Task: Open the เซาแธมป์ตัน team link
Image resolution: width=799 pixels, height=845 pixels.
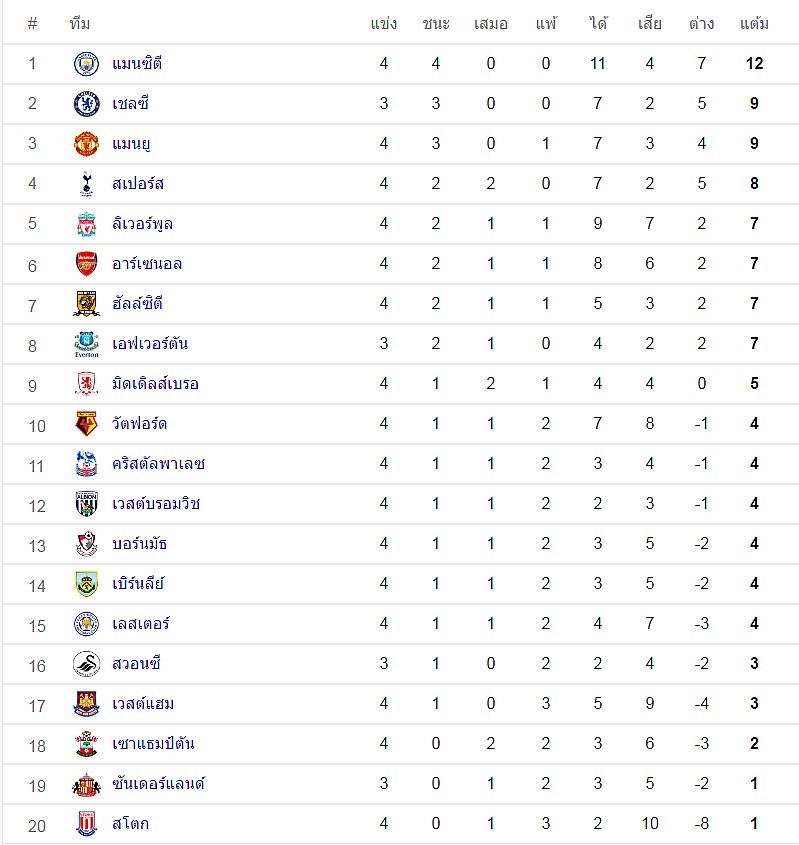Action: pyautogui.click(x=153, y=744)
